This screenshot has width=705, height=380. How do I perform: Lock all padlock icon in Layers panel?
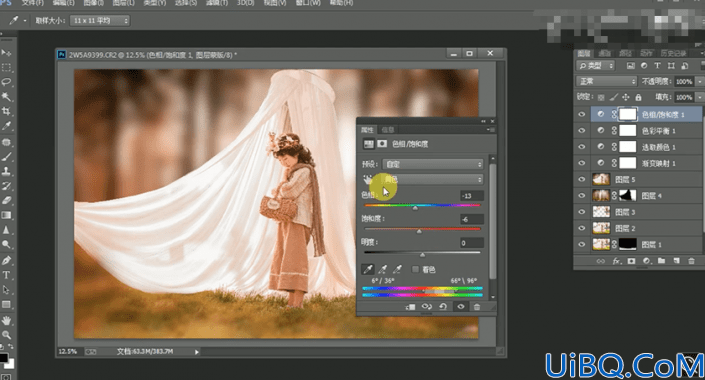coord(638,97)
